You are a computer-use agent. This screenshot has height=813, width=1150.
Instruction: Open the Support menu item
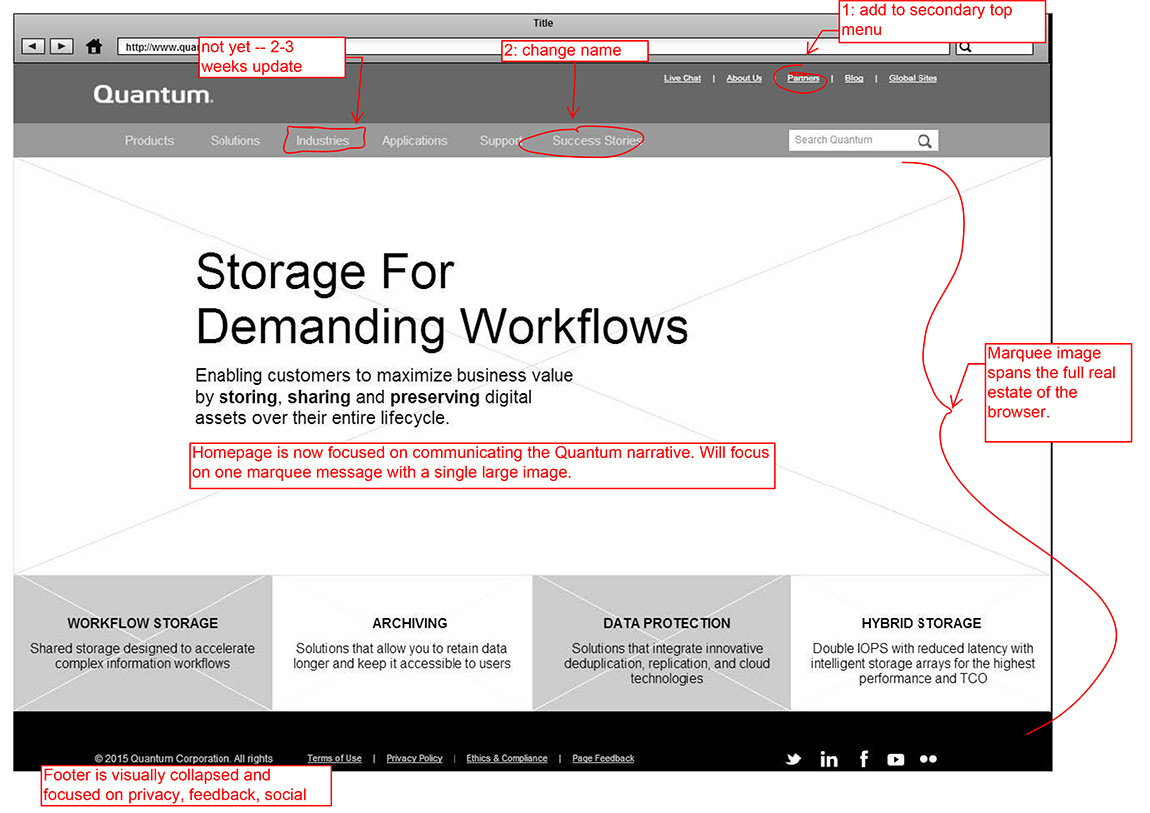click(501, 141)
